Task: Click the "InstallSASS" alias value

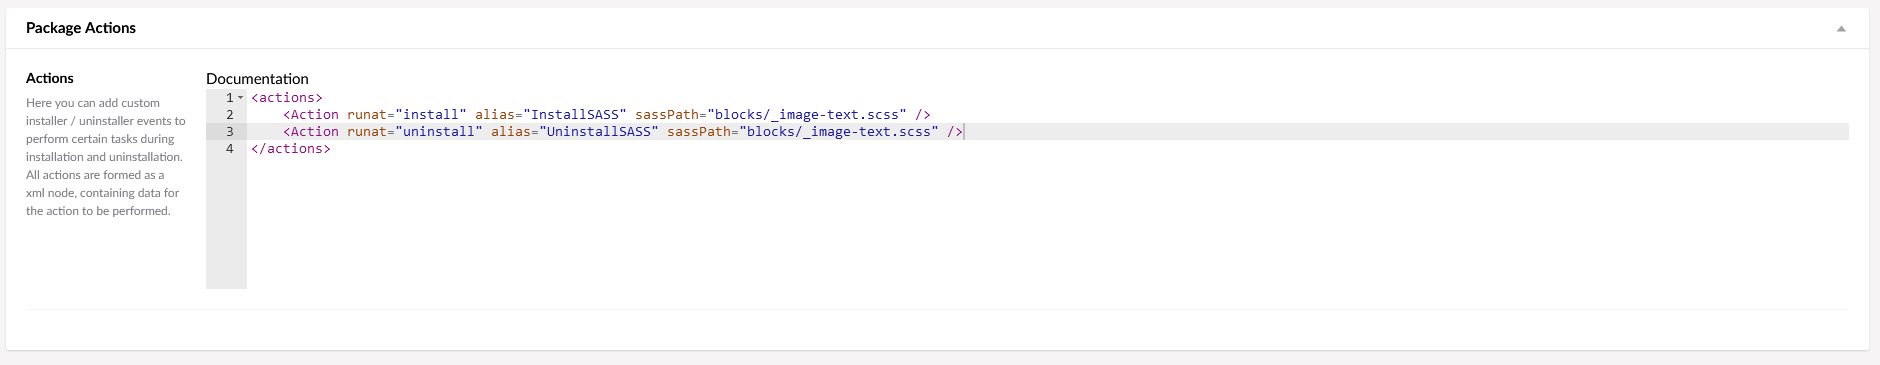Action: (x=575, y=115)
